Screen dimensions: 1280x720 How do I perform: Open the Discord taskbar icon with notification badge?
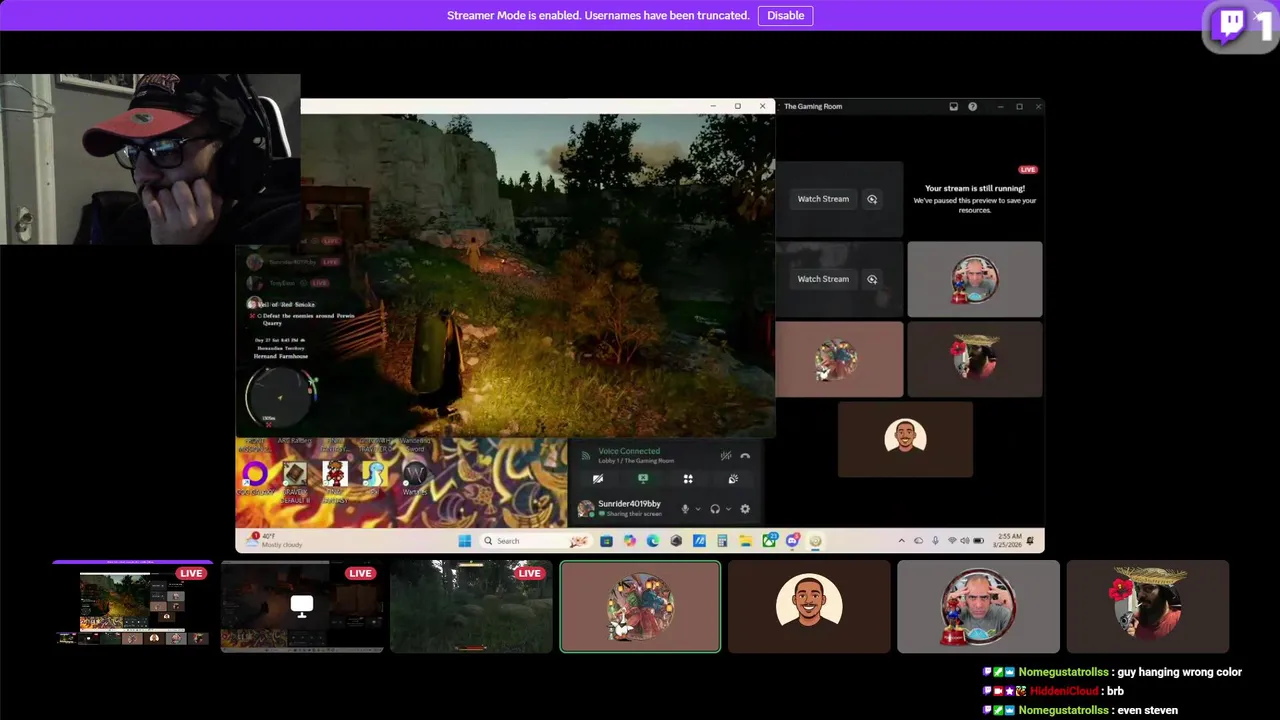792,541
